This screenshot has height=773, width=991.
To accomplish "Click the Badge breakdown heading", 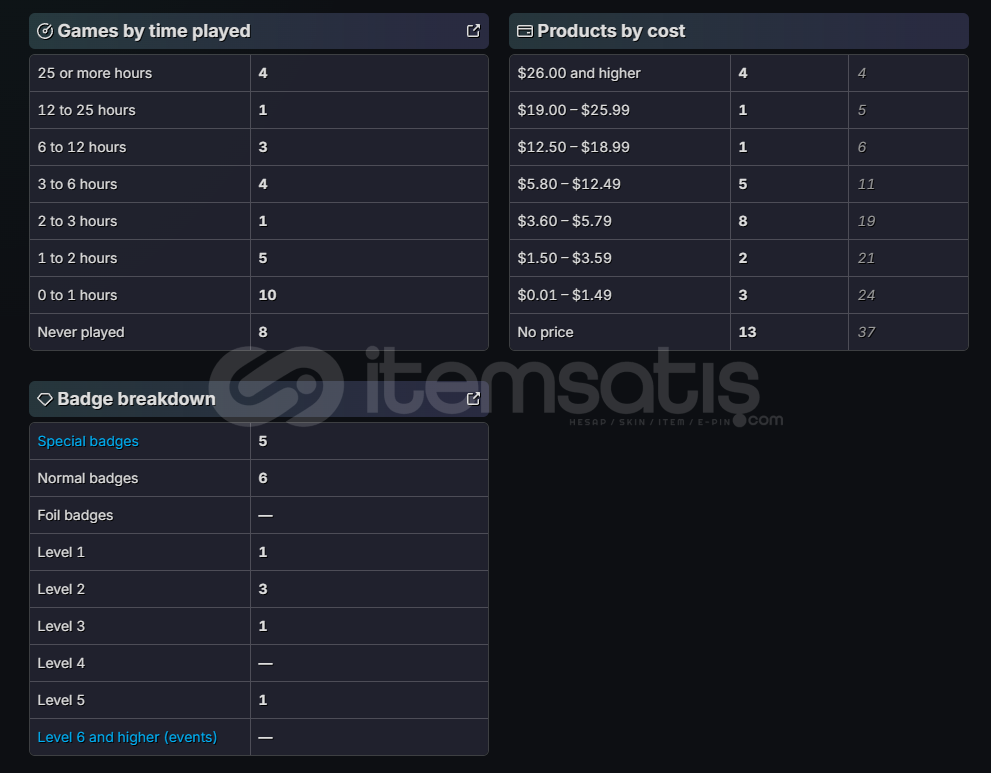I will [x=136, y=399].
